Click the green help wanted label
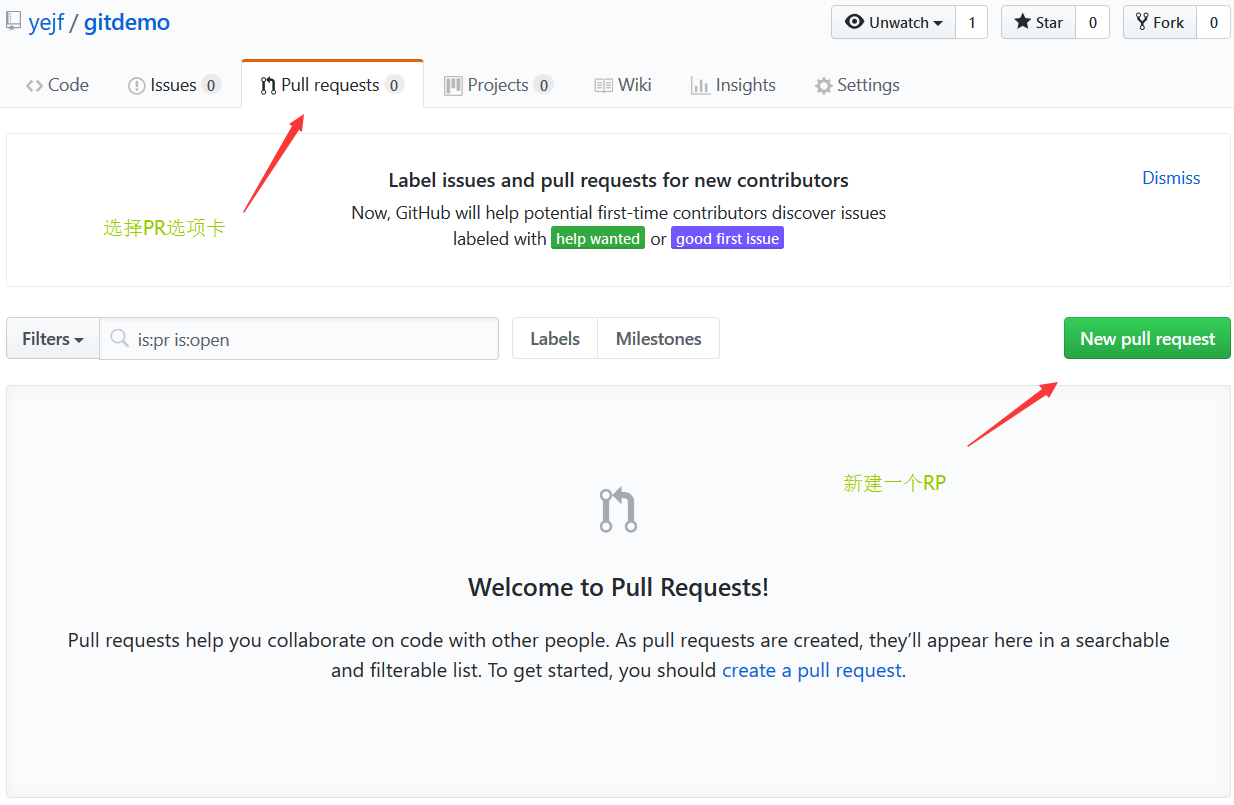 pyautogui.click(x=598, y=239)
